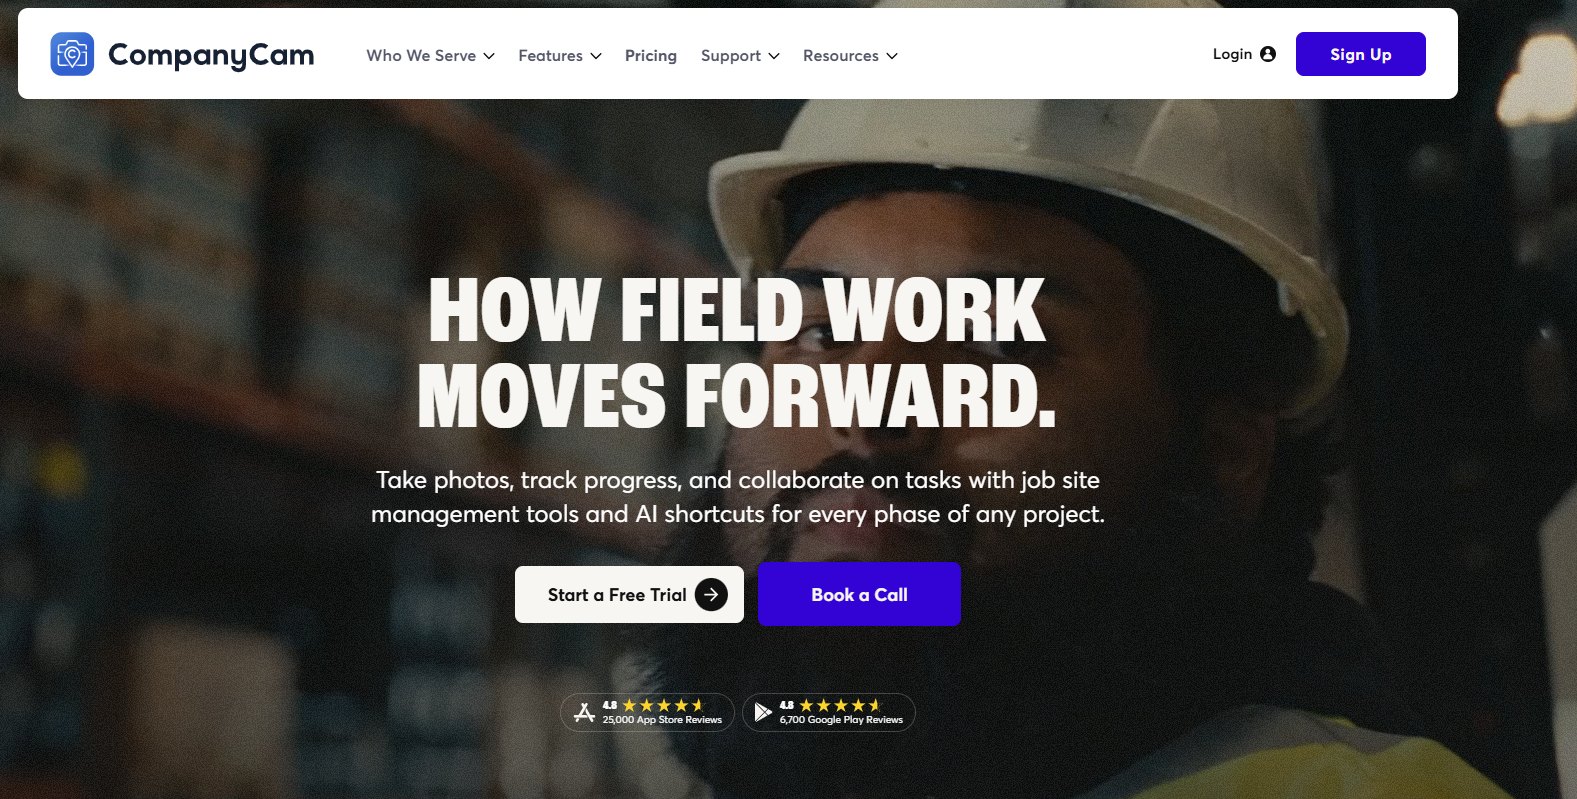1577x799 pixels.
Task: Click the CompanyCam camera logo icon
Action: [x=72, y=54]
